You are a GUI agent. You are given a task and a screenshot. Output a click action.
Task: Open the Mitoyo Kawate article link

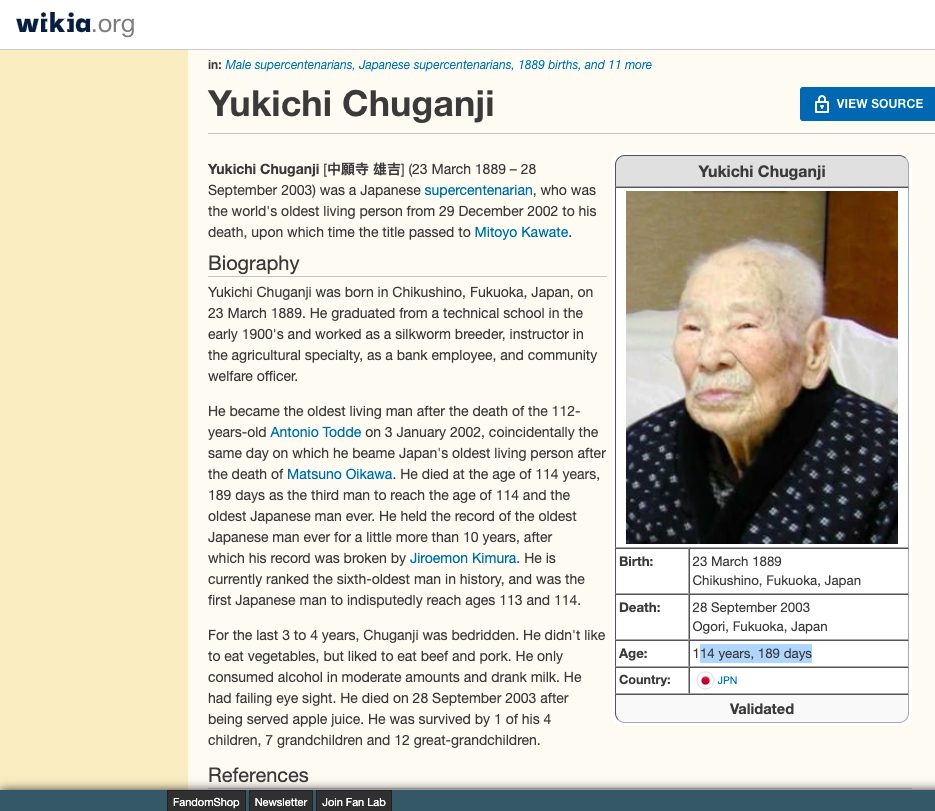520,232
